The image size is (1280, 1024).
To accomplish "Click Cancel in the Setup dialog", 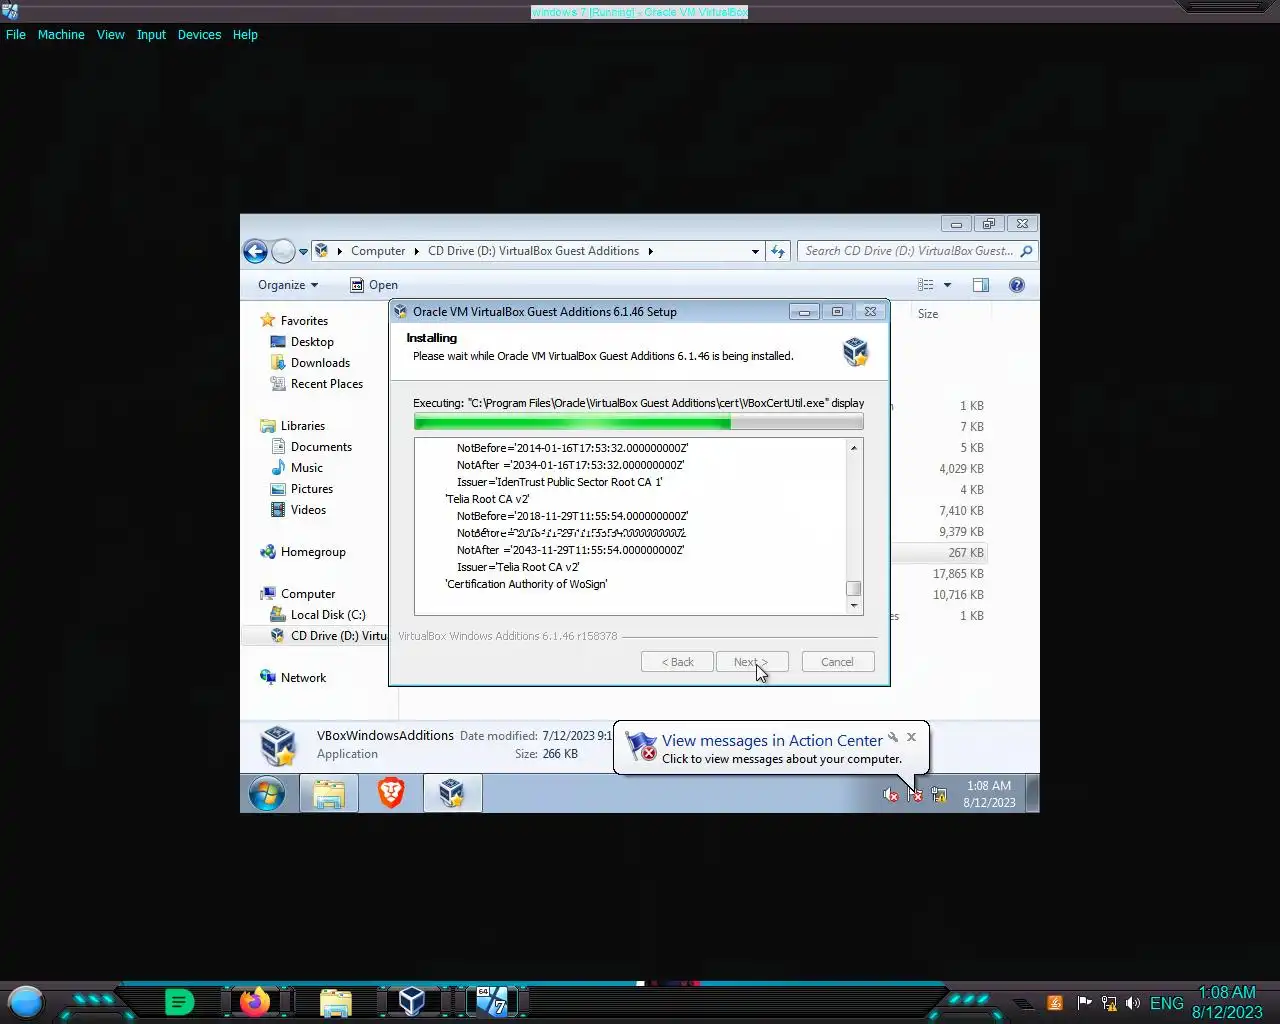I will (x=837, y=662).
